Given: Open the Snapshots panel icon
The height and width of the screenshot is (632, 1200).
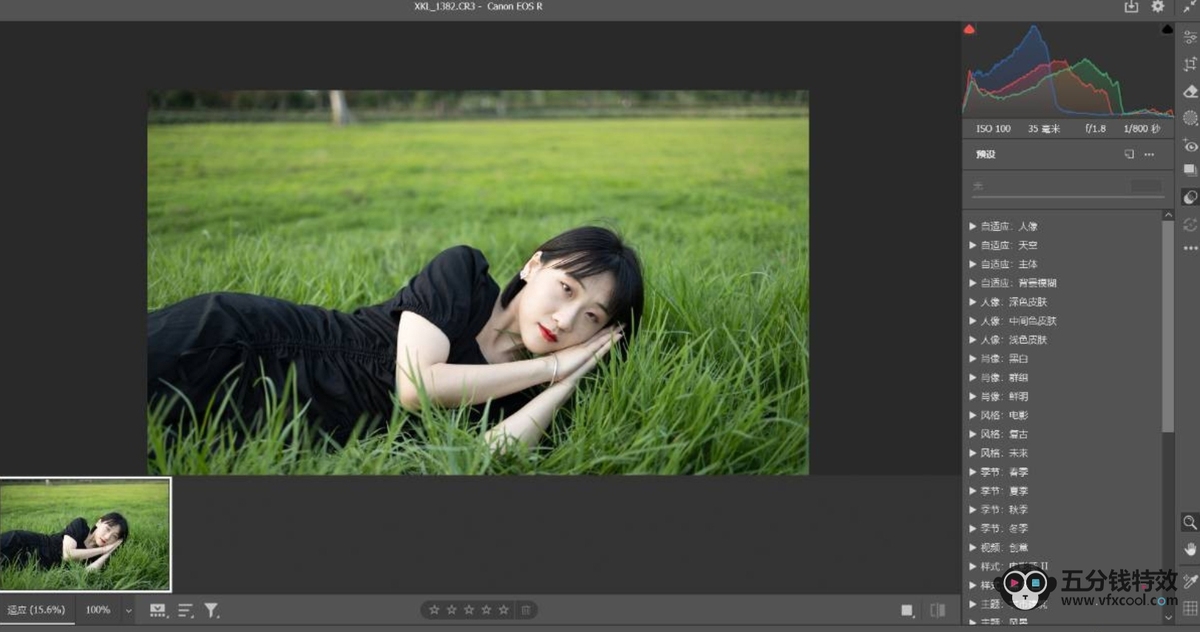Looking at the screenshot, I should (x=1190, y=170).
